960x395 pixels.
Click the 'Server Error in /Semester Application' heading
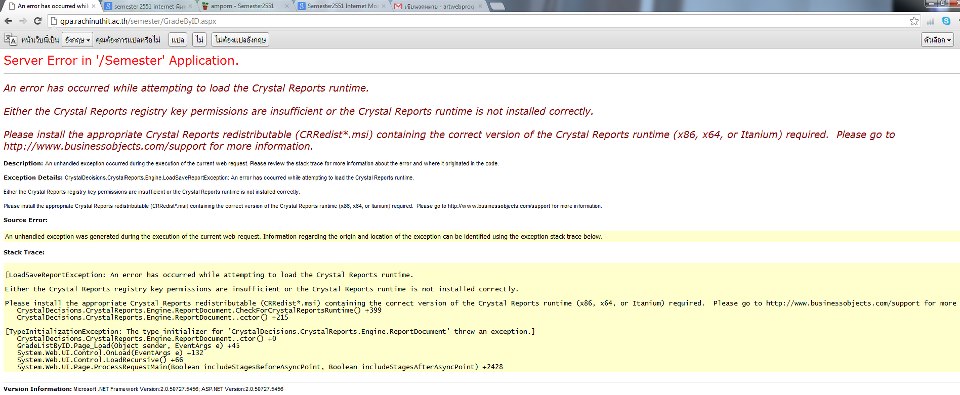(x=121, y=61)
